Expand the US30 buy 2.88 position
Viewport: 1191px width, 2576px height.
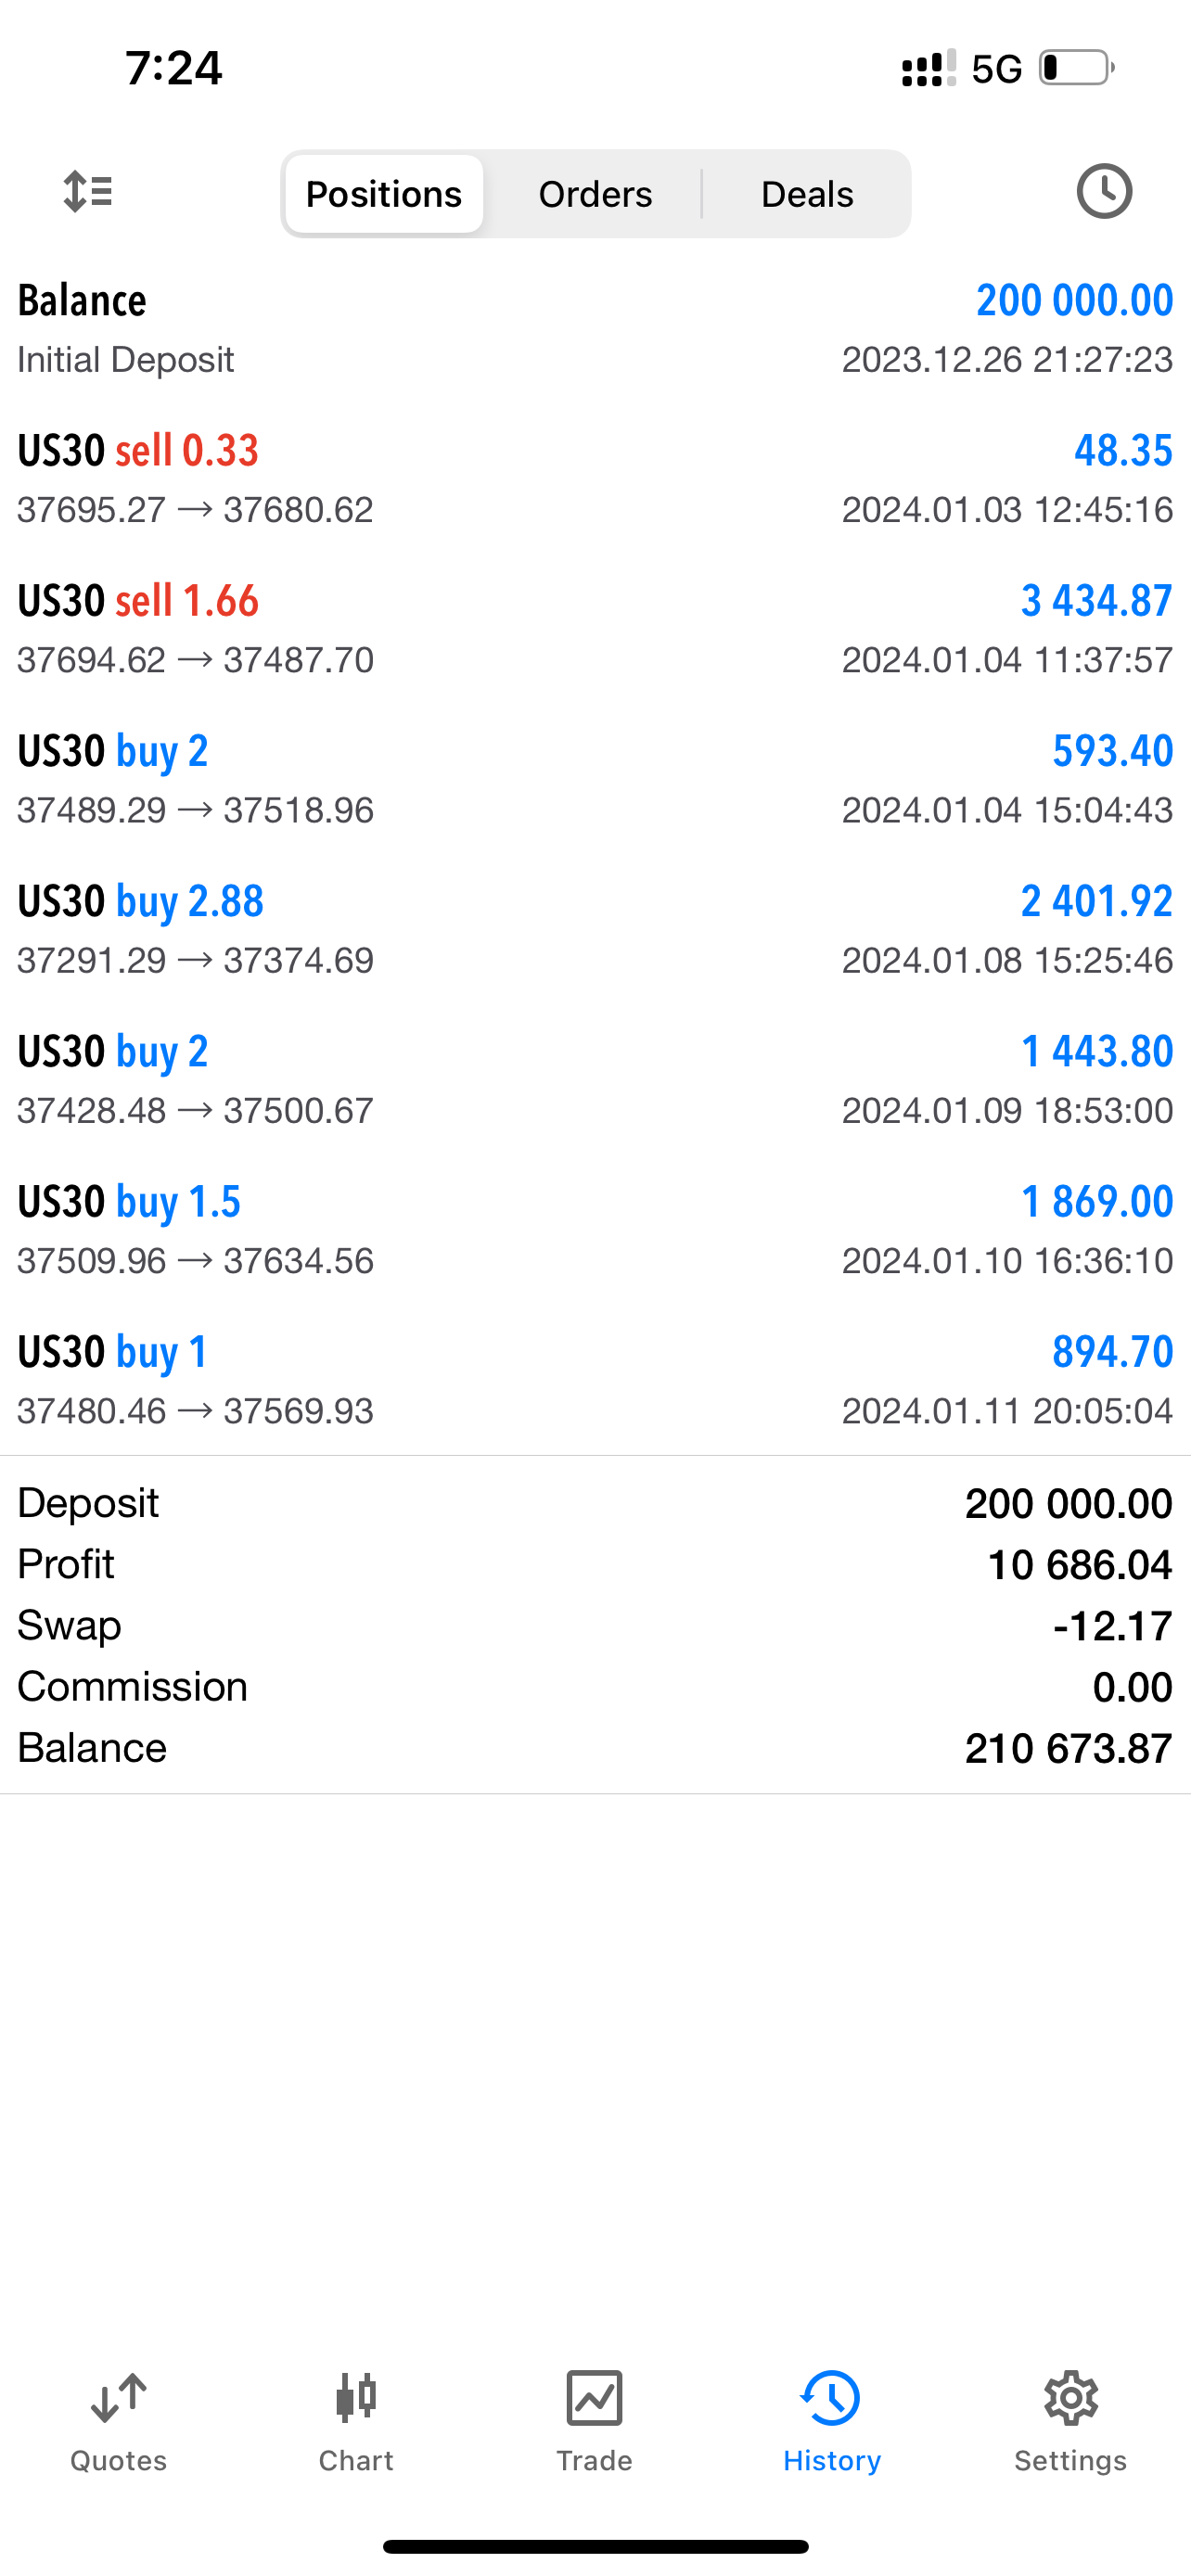[595, 930]
